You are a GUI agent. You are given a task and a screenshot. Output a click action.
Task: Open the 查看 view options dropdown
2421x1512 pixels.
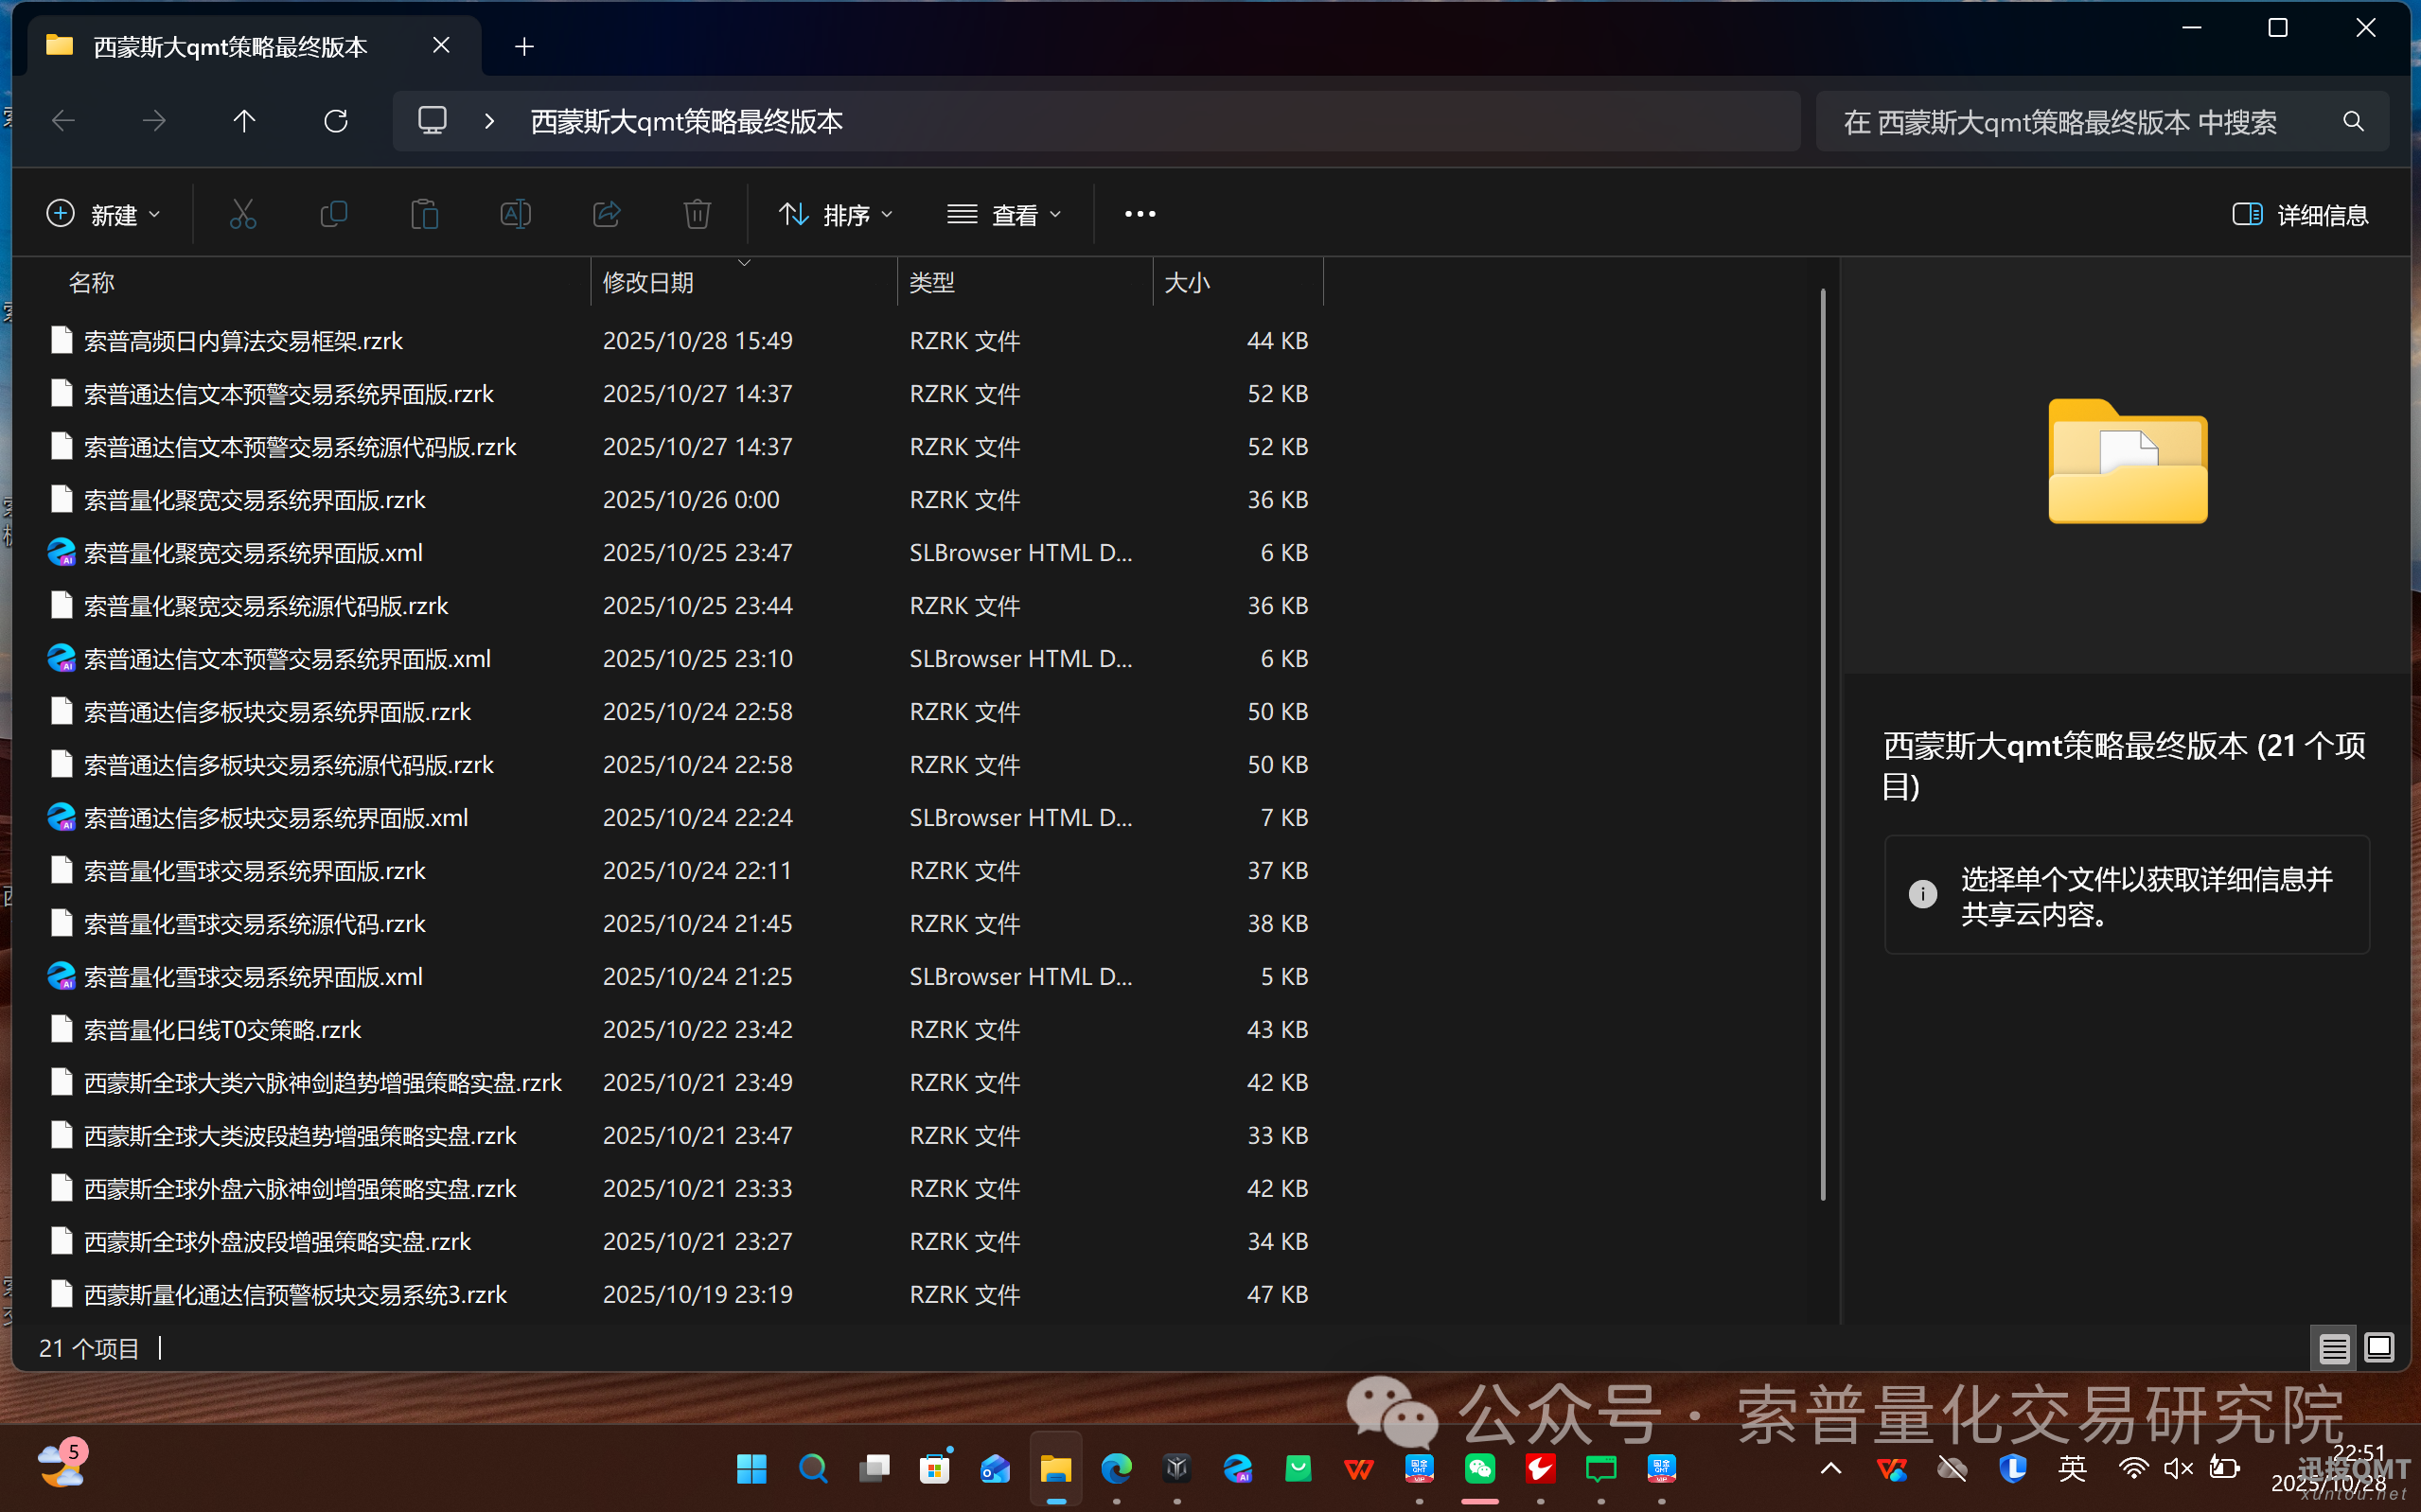(1004, 215)
